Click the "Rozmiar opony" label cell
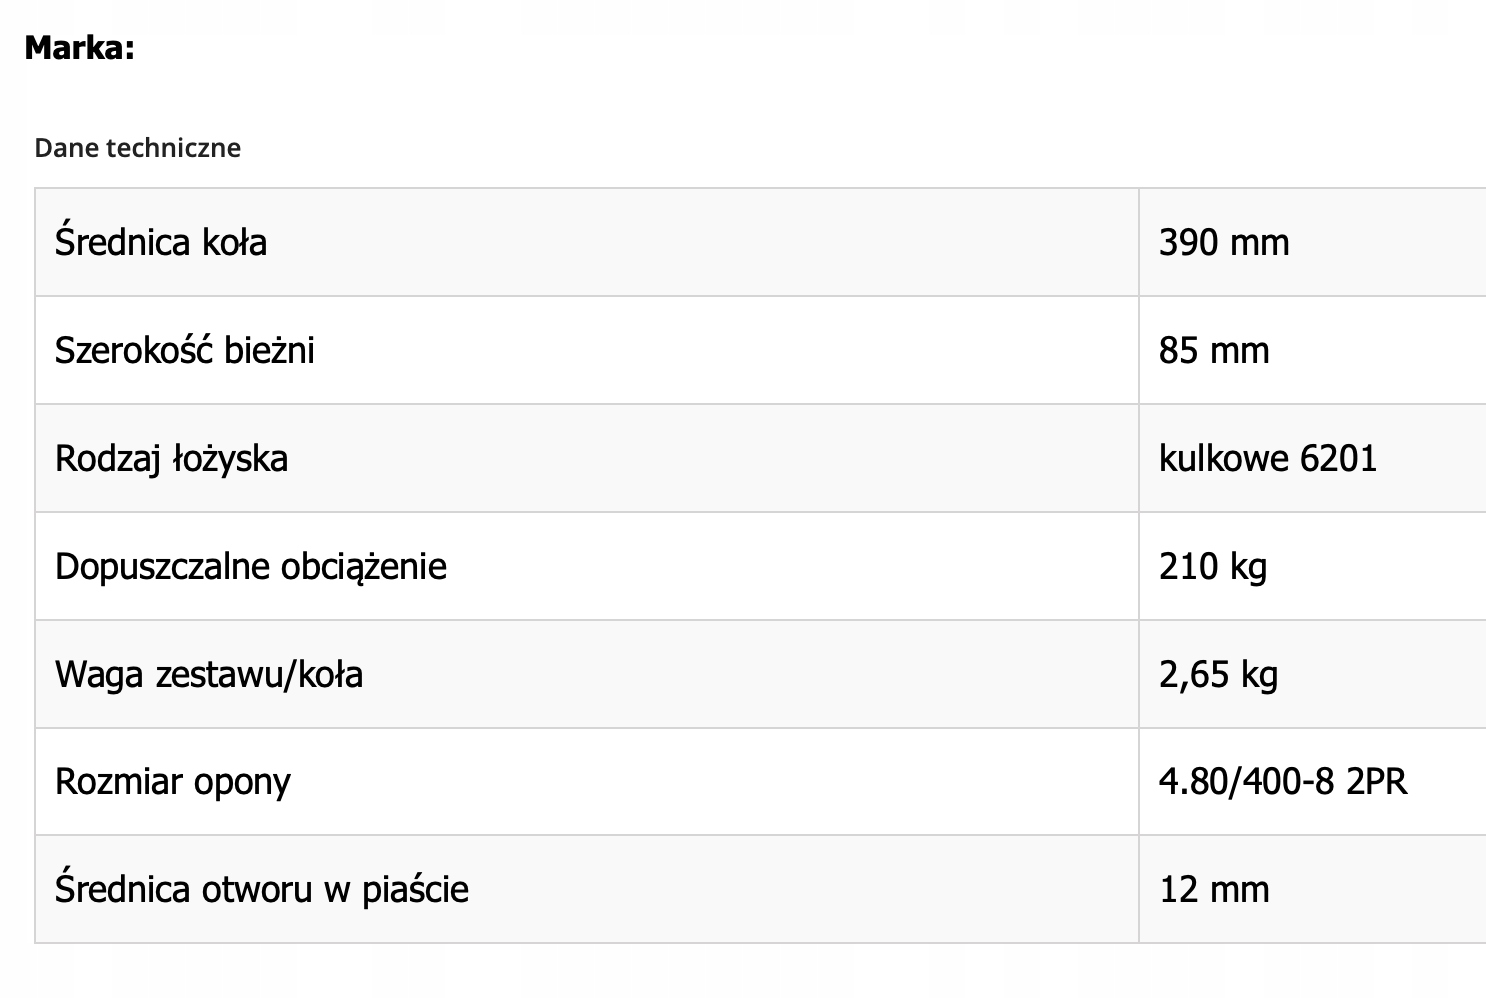 [172, 781]
